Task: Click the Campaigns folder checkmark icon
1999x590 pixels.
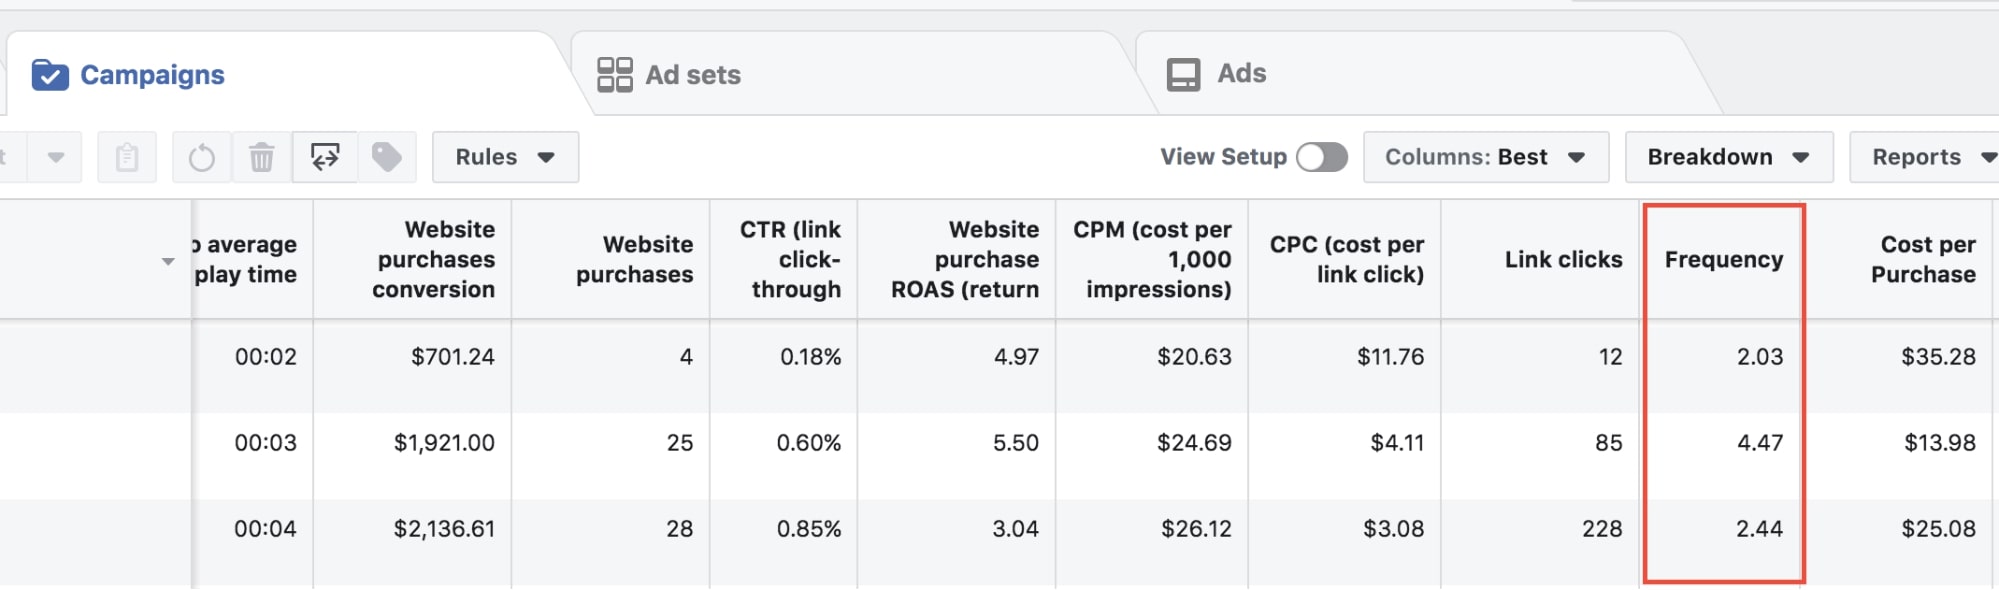Action: pyautogui.click(x=50, y=75)
